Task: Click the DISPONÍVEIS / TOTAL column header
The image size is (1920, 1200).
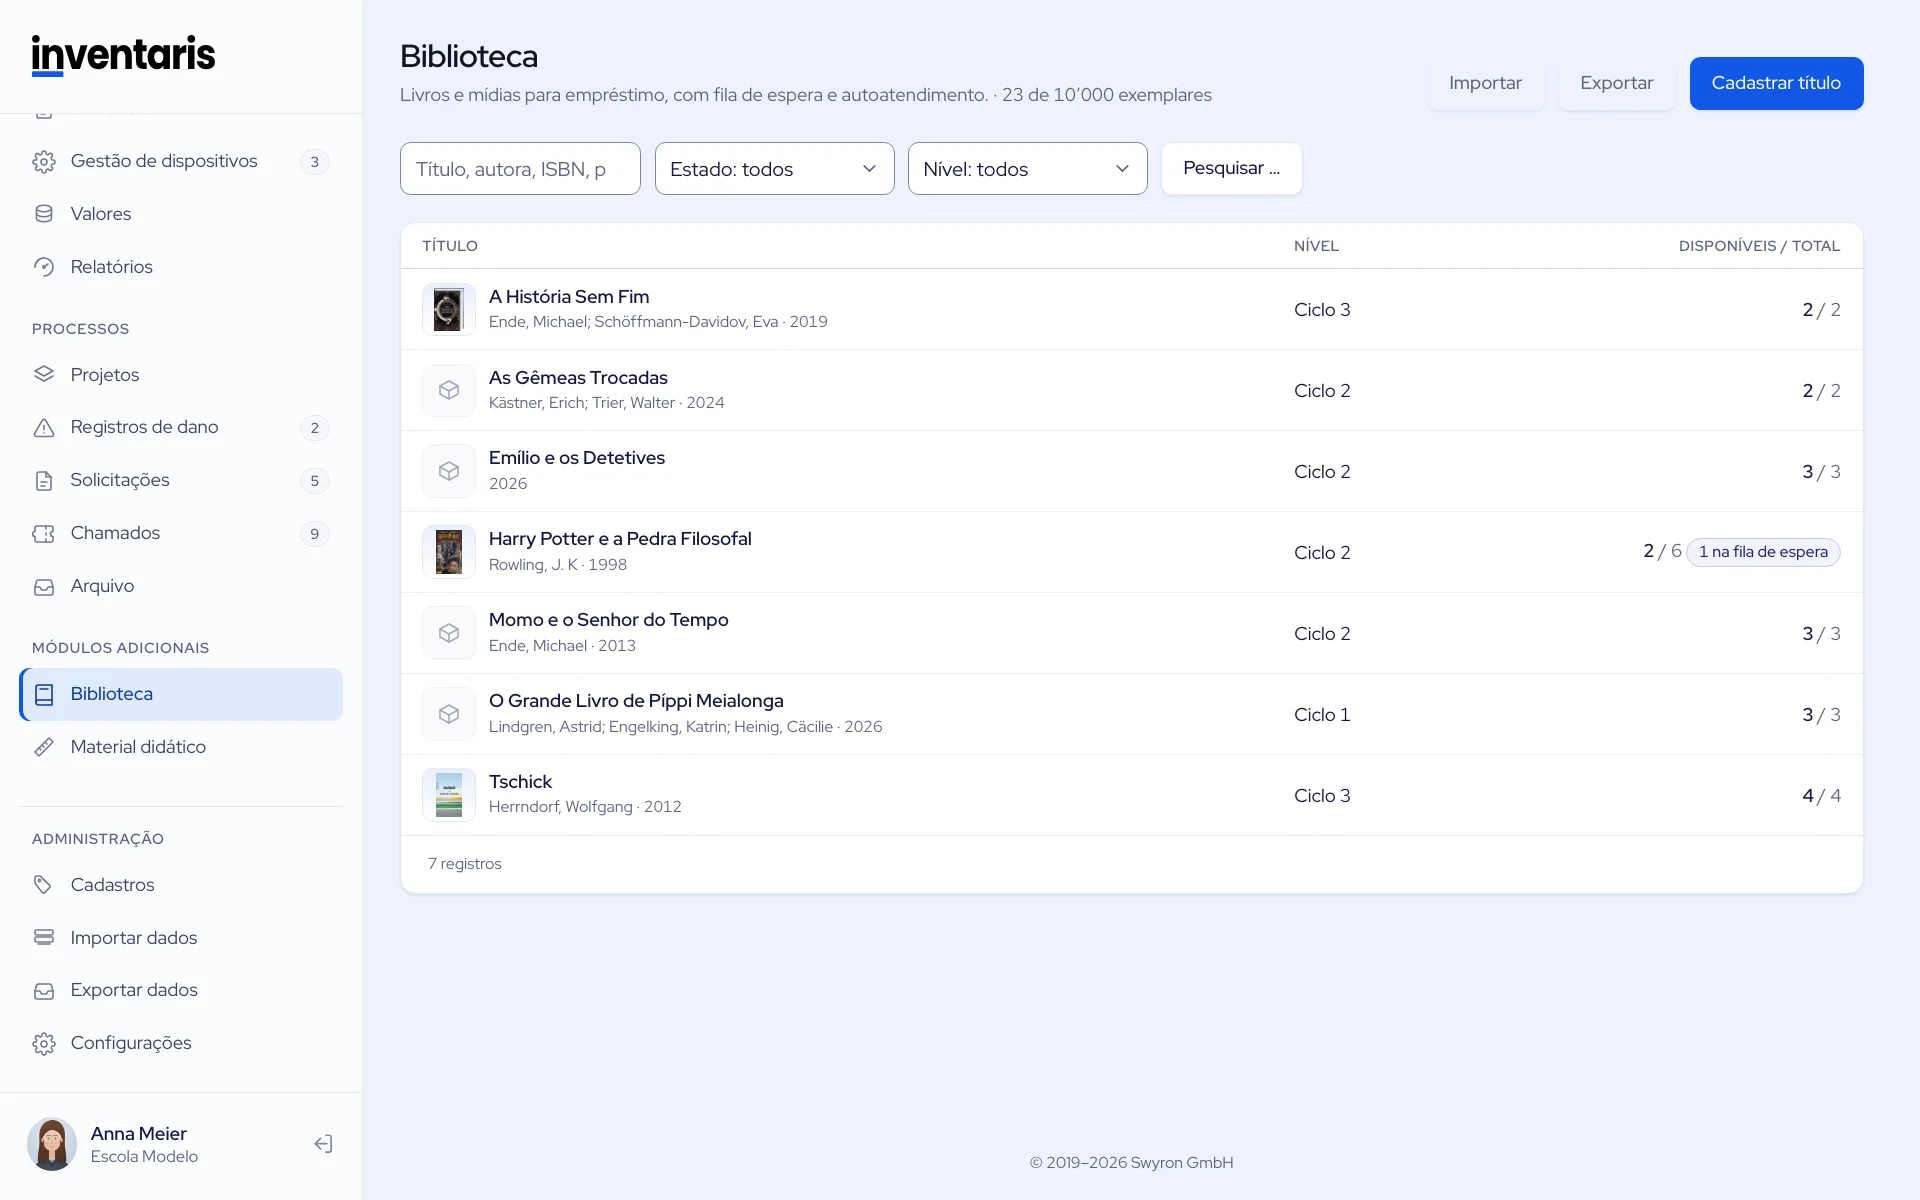Action: tap(1759, 246)
